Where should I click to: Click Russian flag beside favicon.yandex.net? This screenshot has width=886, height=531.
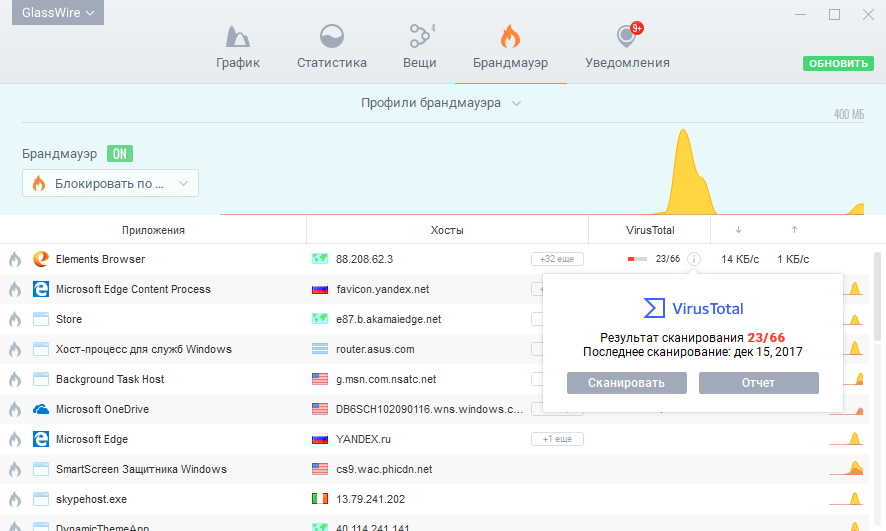(x=320, y=289)
